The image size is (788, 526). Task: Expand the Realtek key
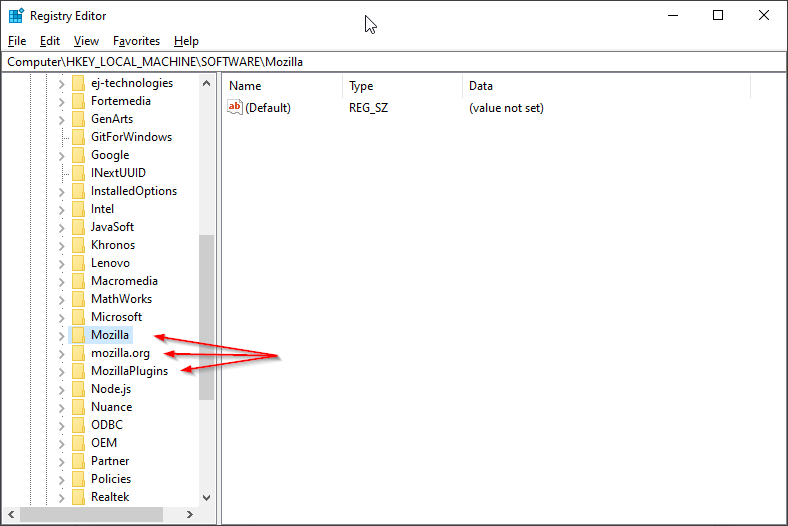click(x=61, y=498)
